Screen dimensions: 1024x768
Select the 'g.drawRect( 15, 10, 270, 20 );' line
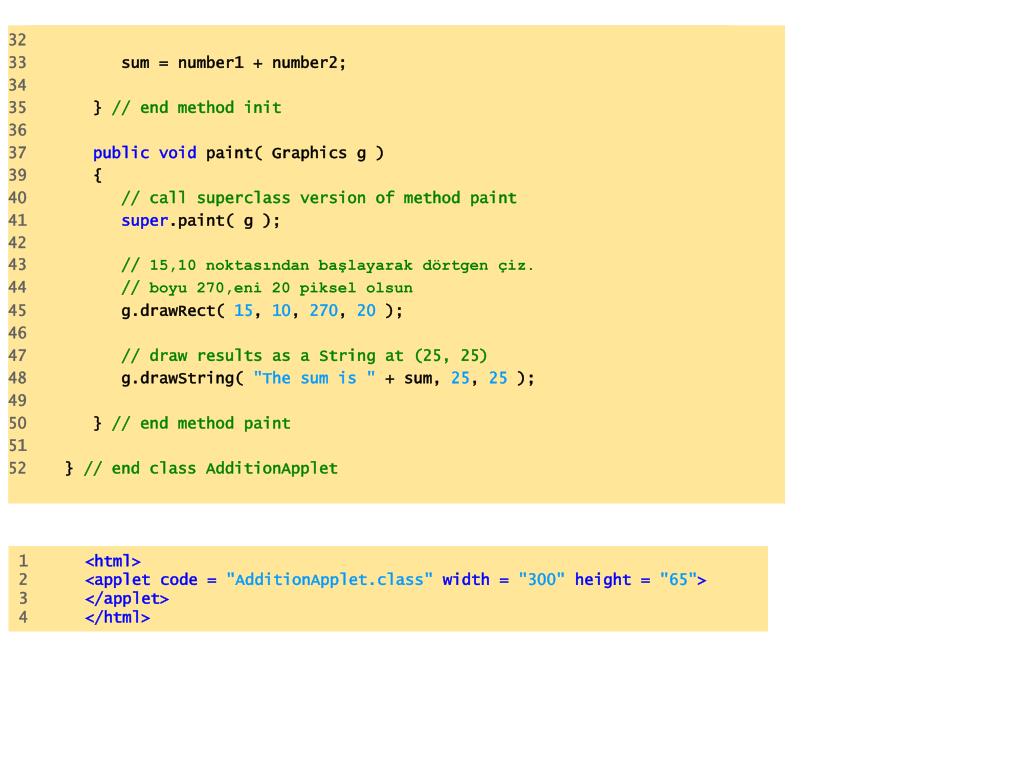262,311
